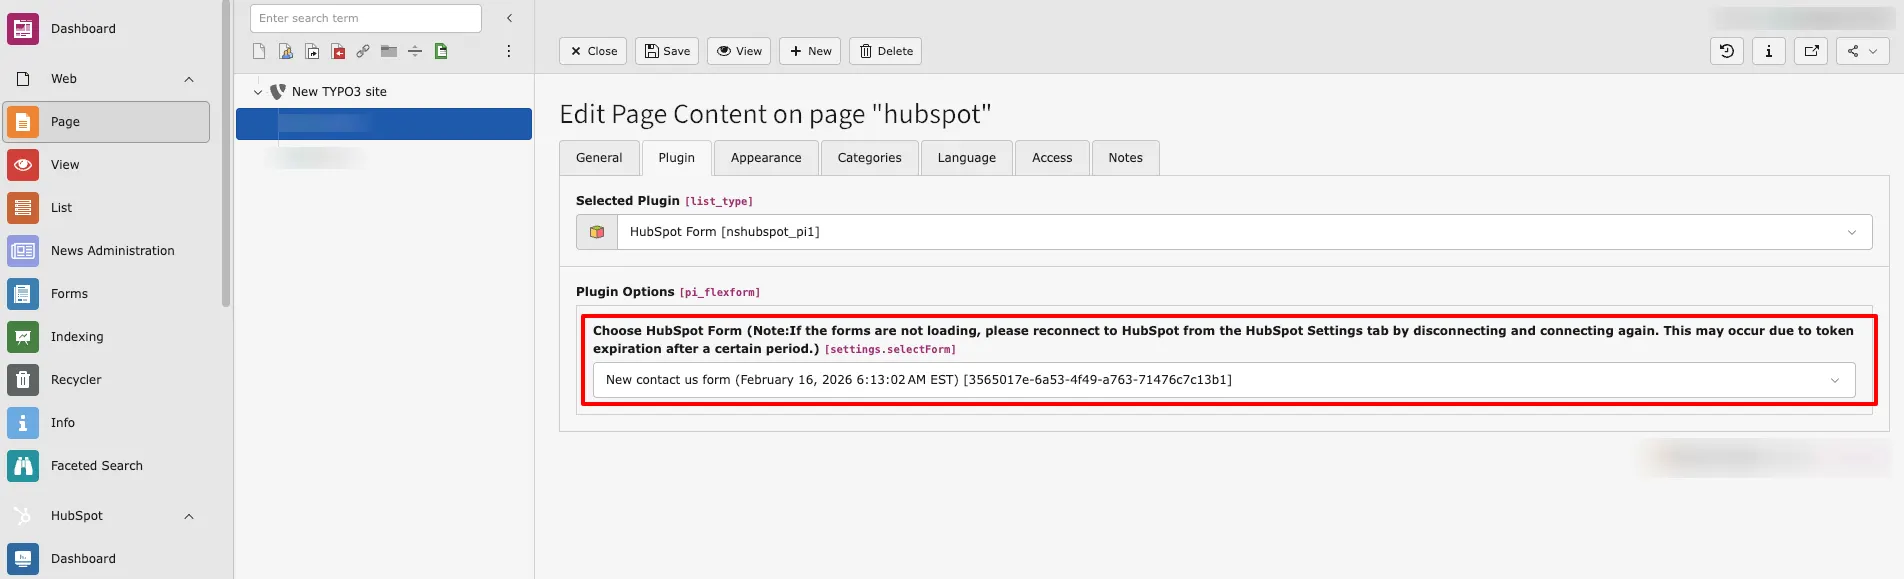The width and height of the screenshot is (1904, 579).
Task: Open the Selected Plugin dropdown
Action: coord(1244,232)
